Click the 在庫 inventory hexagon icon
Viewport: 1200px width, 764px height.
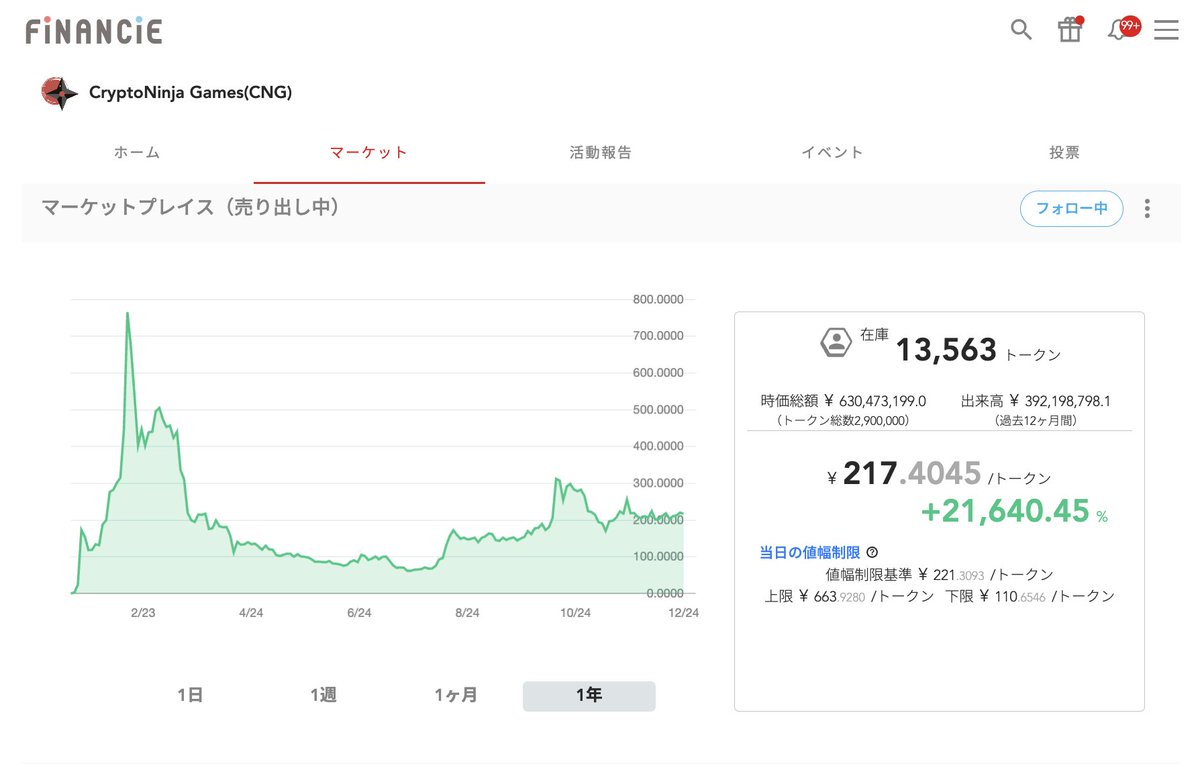point(836,342)
